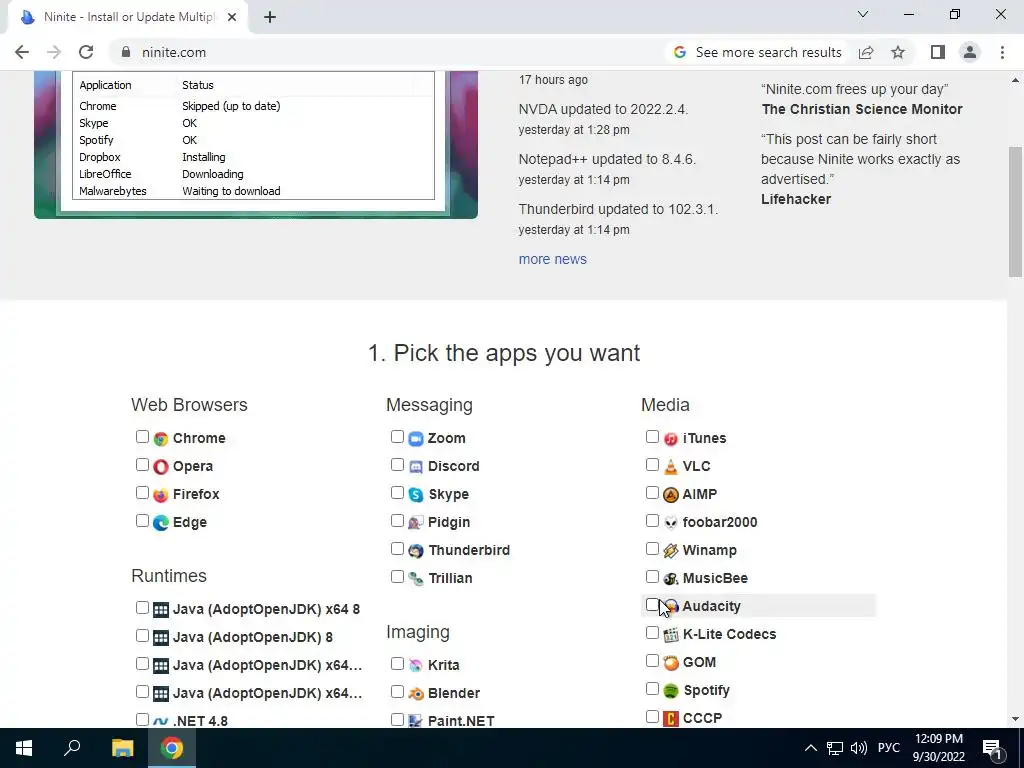1024x768 pixels.
Task: Click the ninite.com address bar
Action: [x=389, y=52]
